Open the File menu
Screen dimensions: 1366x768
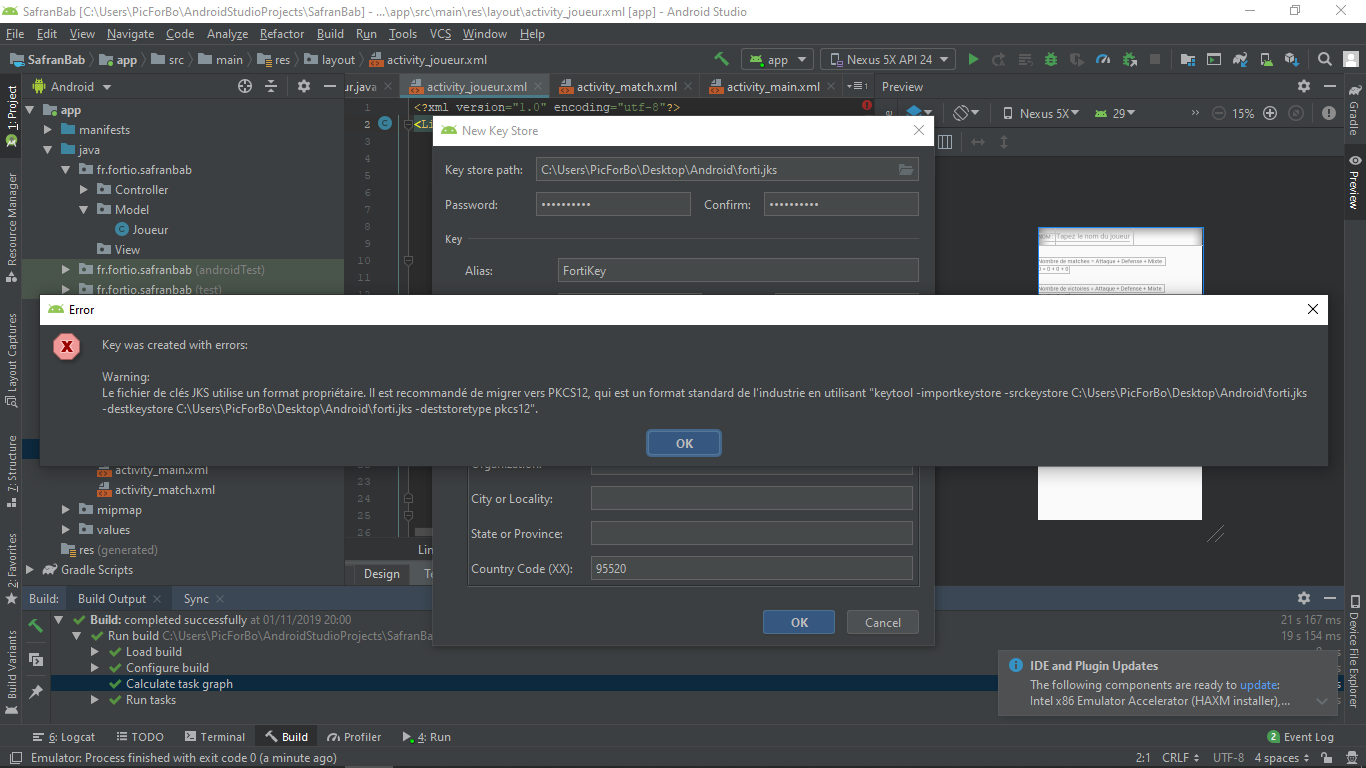pos(15,34)
